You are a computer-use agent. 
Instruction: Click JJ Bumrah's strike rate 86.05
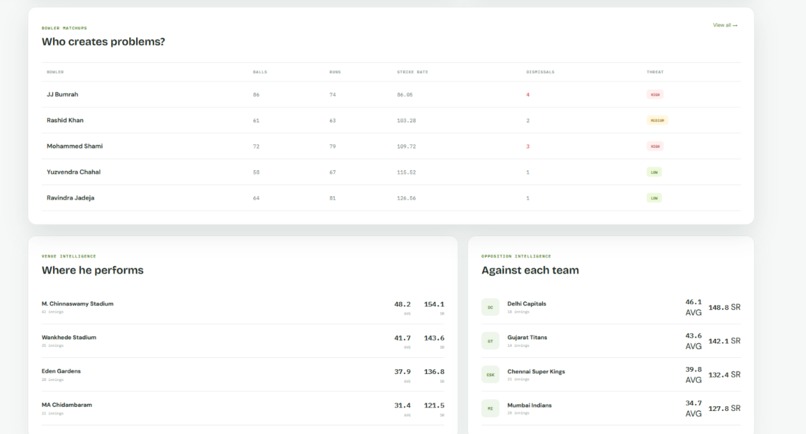tap(405, 95)
